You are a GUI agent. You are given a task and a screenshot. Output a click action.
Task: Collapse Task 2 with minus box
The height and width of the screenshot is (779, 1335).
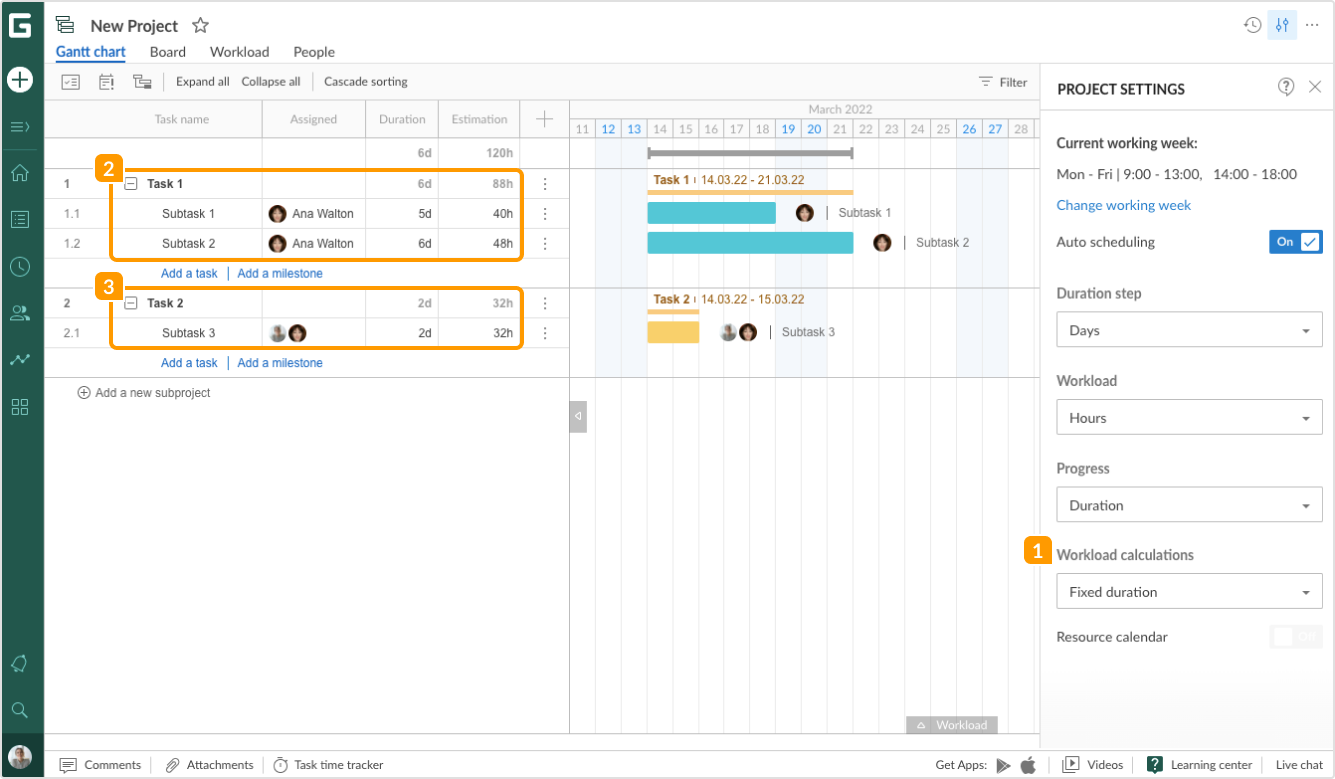pyautogui.click(x=131, y=303)
